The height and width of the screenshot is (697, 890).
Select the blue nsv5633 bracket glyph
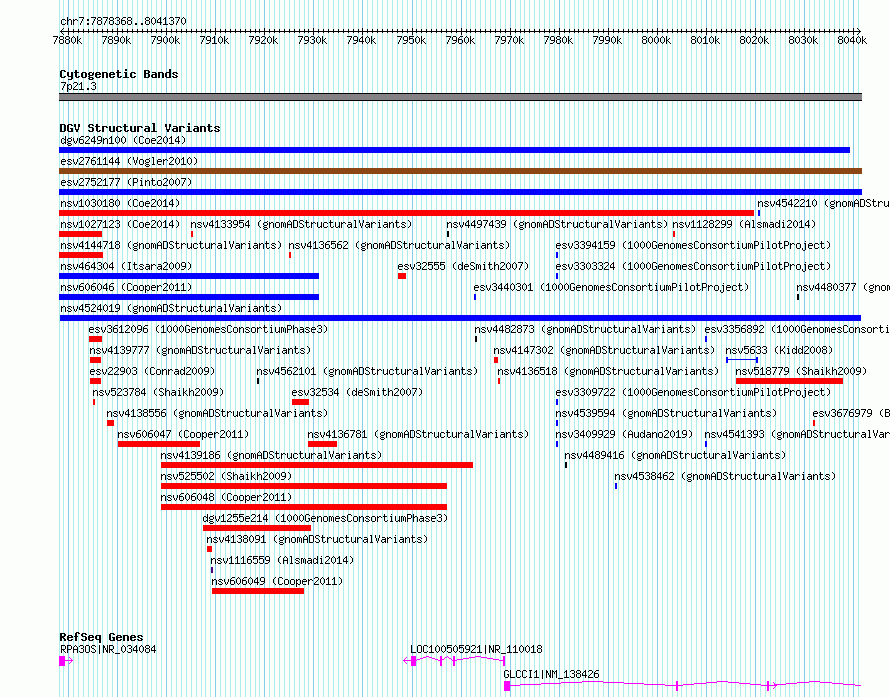pos(742,360)
